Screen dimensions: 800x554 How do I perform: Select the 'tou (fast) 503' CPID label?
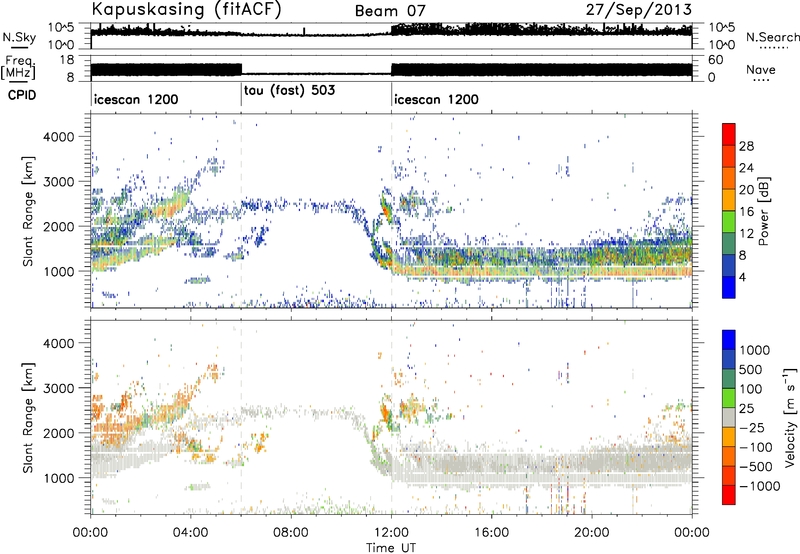[289, 91]
